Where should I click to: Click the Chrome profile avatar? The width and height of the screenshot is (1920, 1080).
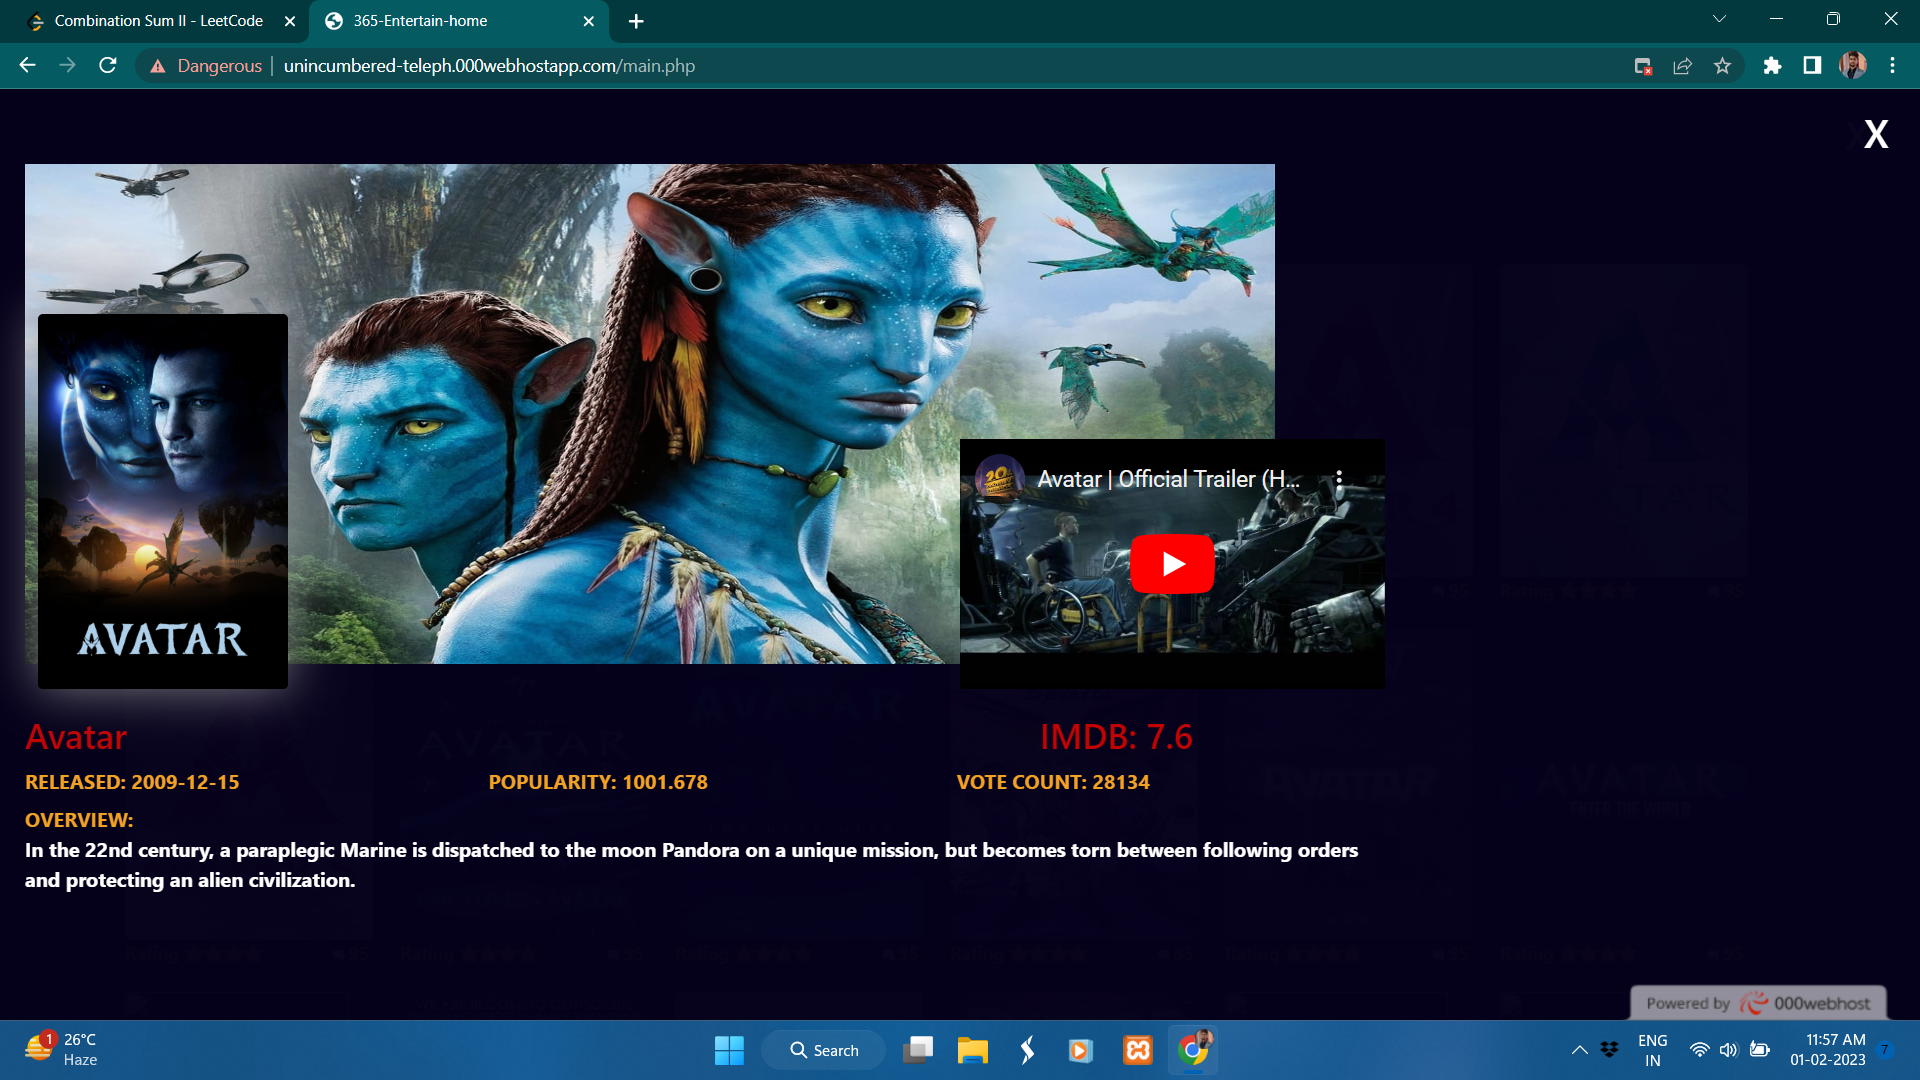point(1853,66)
